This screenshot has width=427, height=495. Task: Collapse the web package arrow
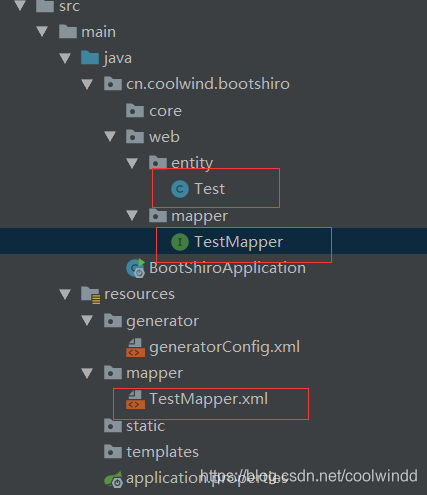(110, 136)
